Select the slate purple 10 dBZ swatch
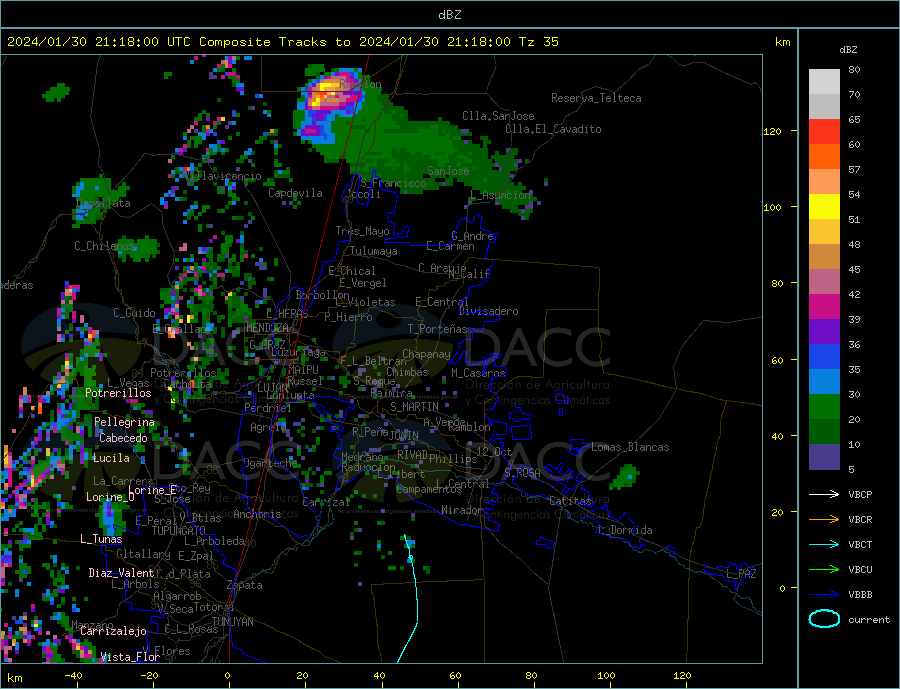The image size is (900, 689). [824, 456]
